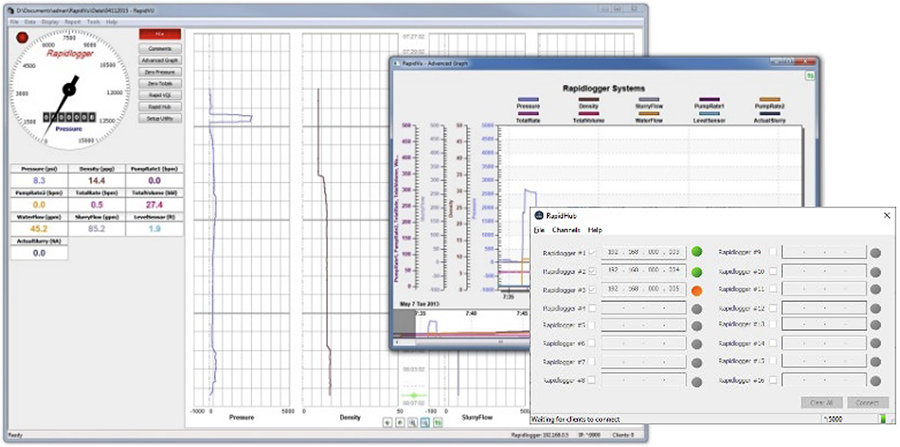Viewport: 900px width, 447px height.
Task: Click the Zero Totals button
Action: (x=160, y=84)
